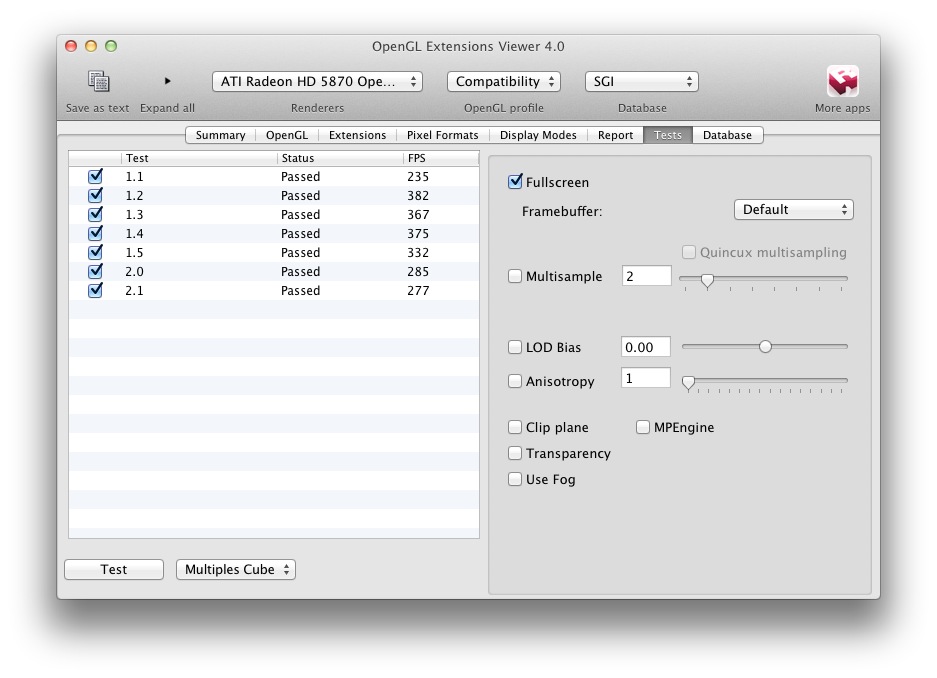Open the More apps icon

point(843,81)
